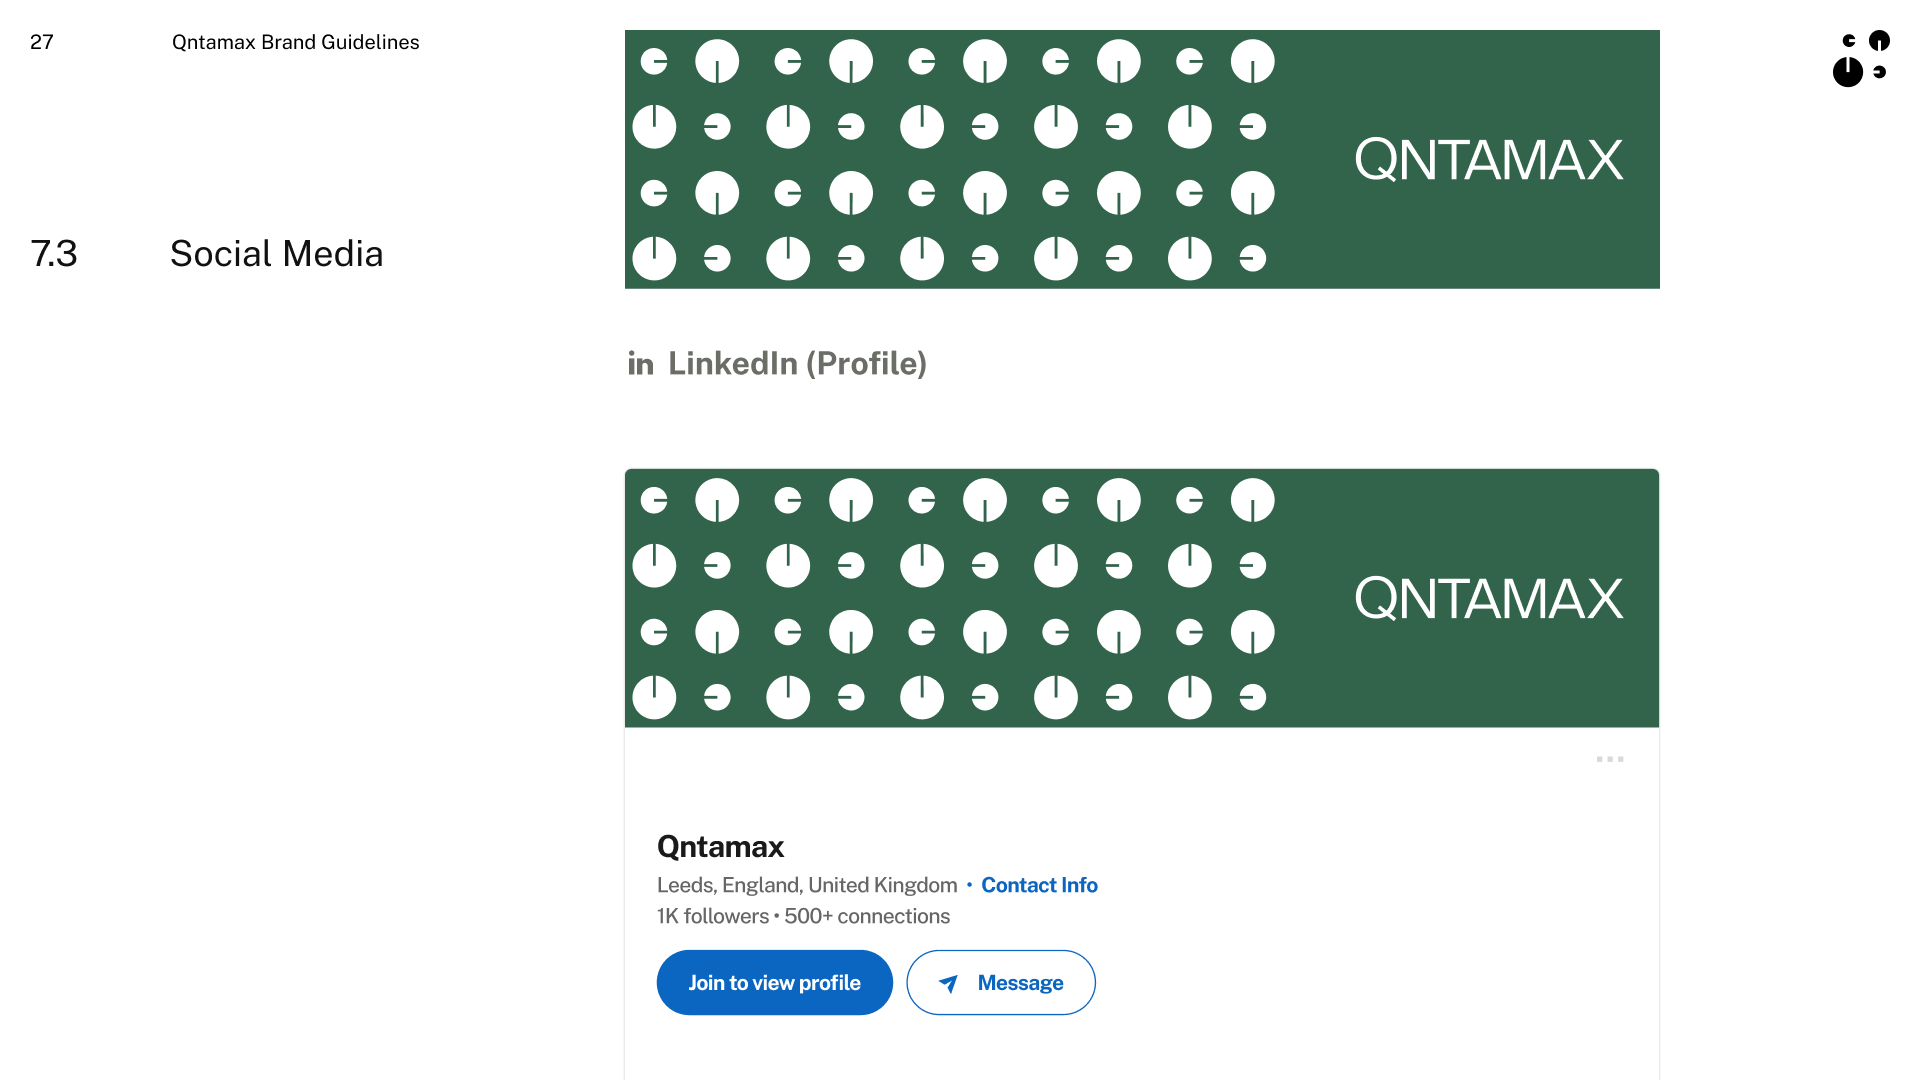Click the Join to view profile button
The height and width of the screenshot is (1080, 1920).
774,982
